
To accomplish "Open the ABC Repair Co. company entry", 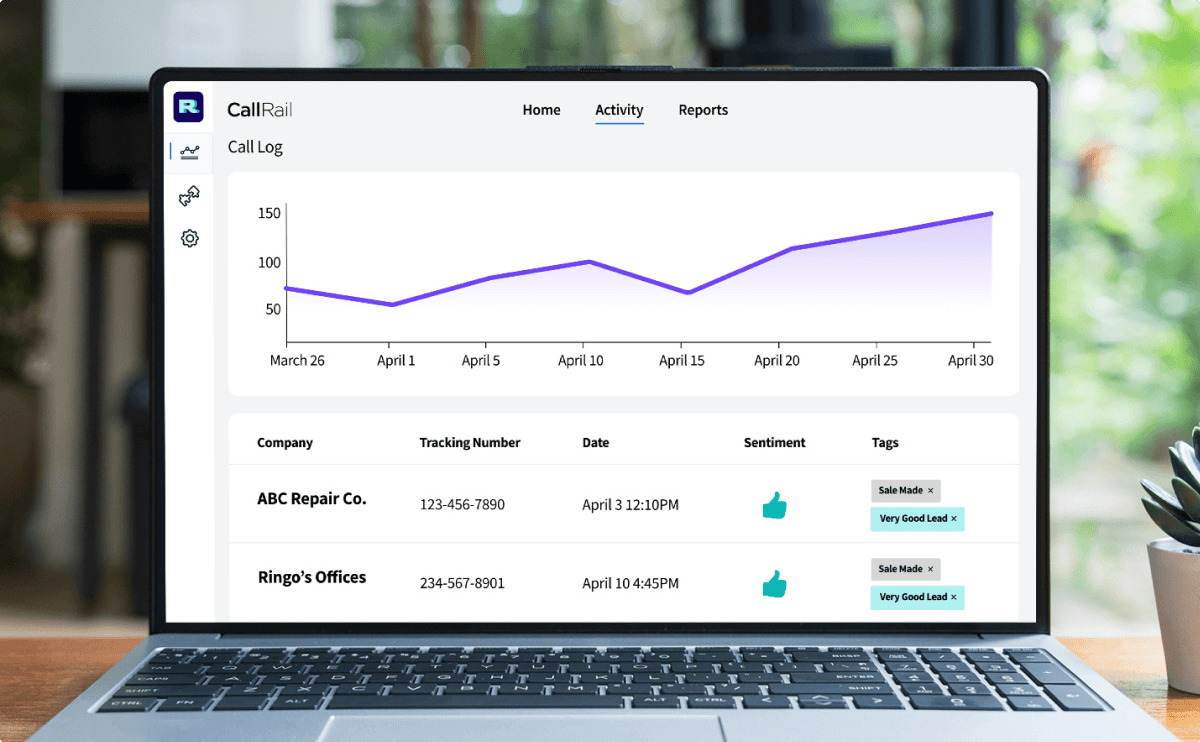I will click(312, 499).
